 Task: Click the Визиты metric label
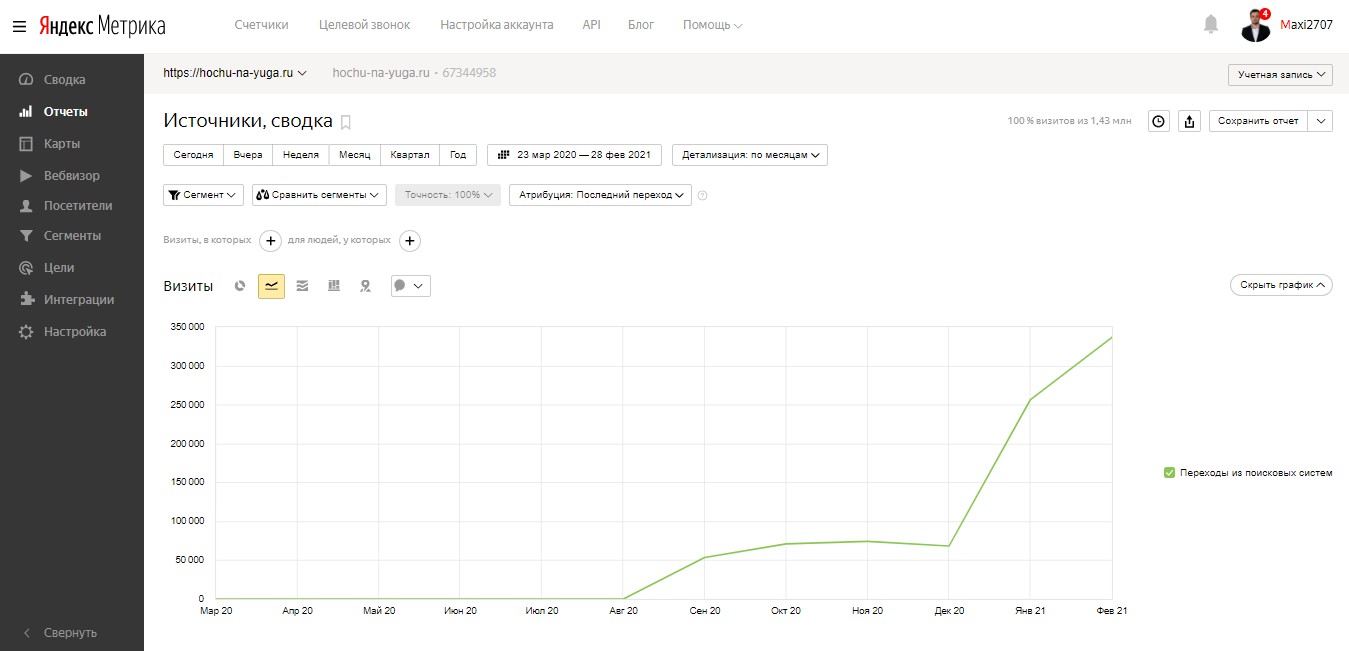point(188,286)
